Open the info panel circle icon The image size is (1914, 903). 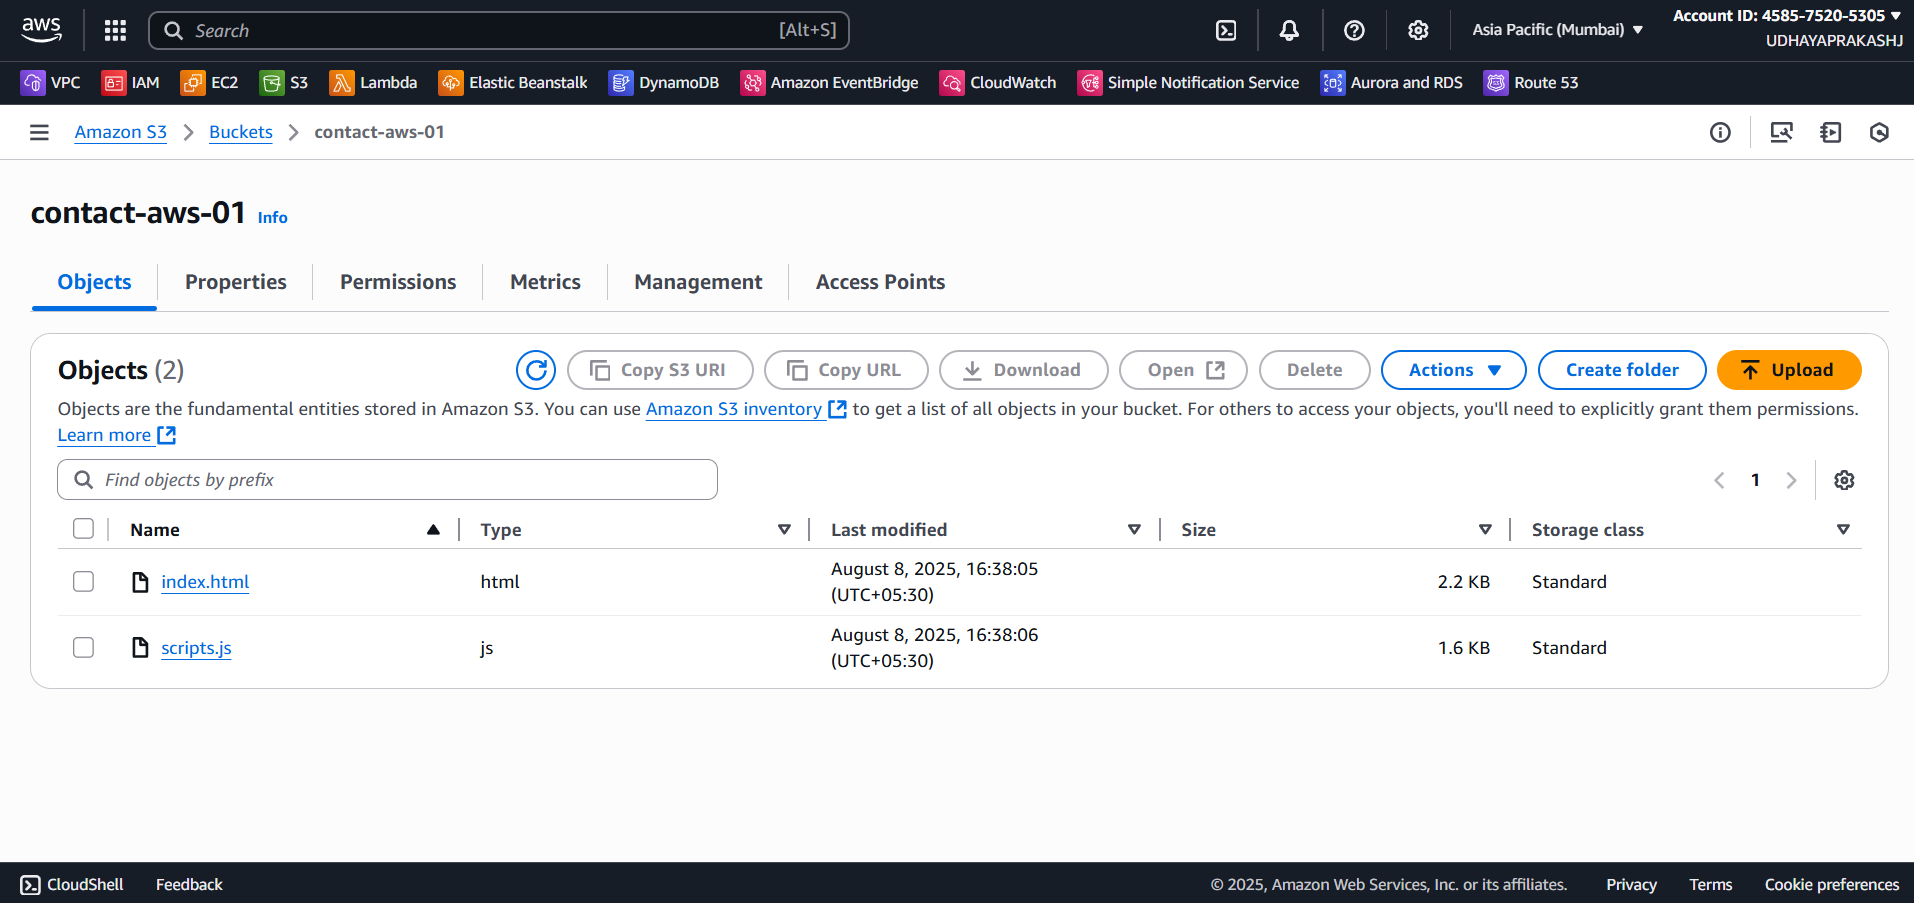pos(1720,132)
